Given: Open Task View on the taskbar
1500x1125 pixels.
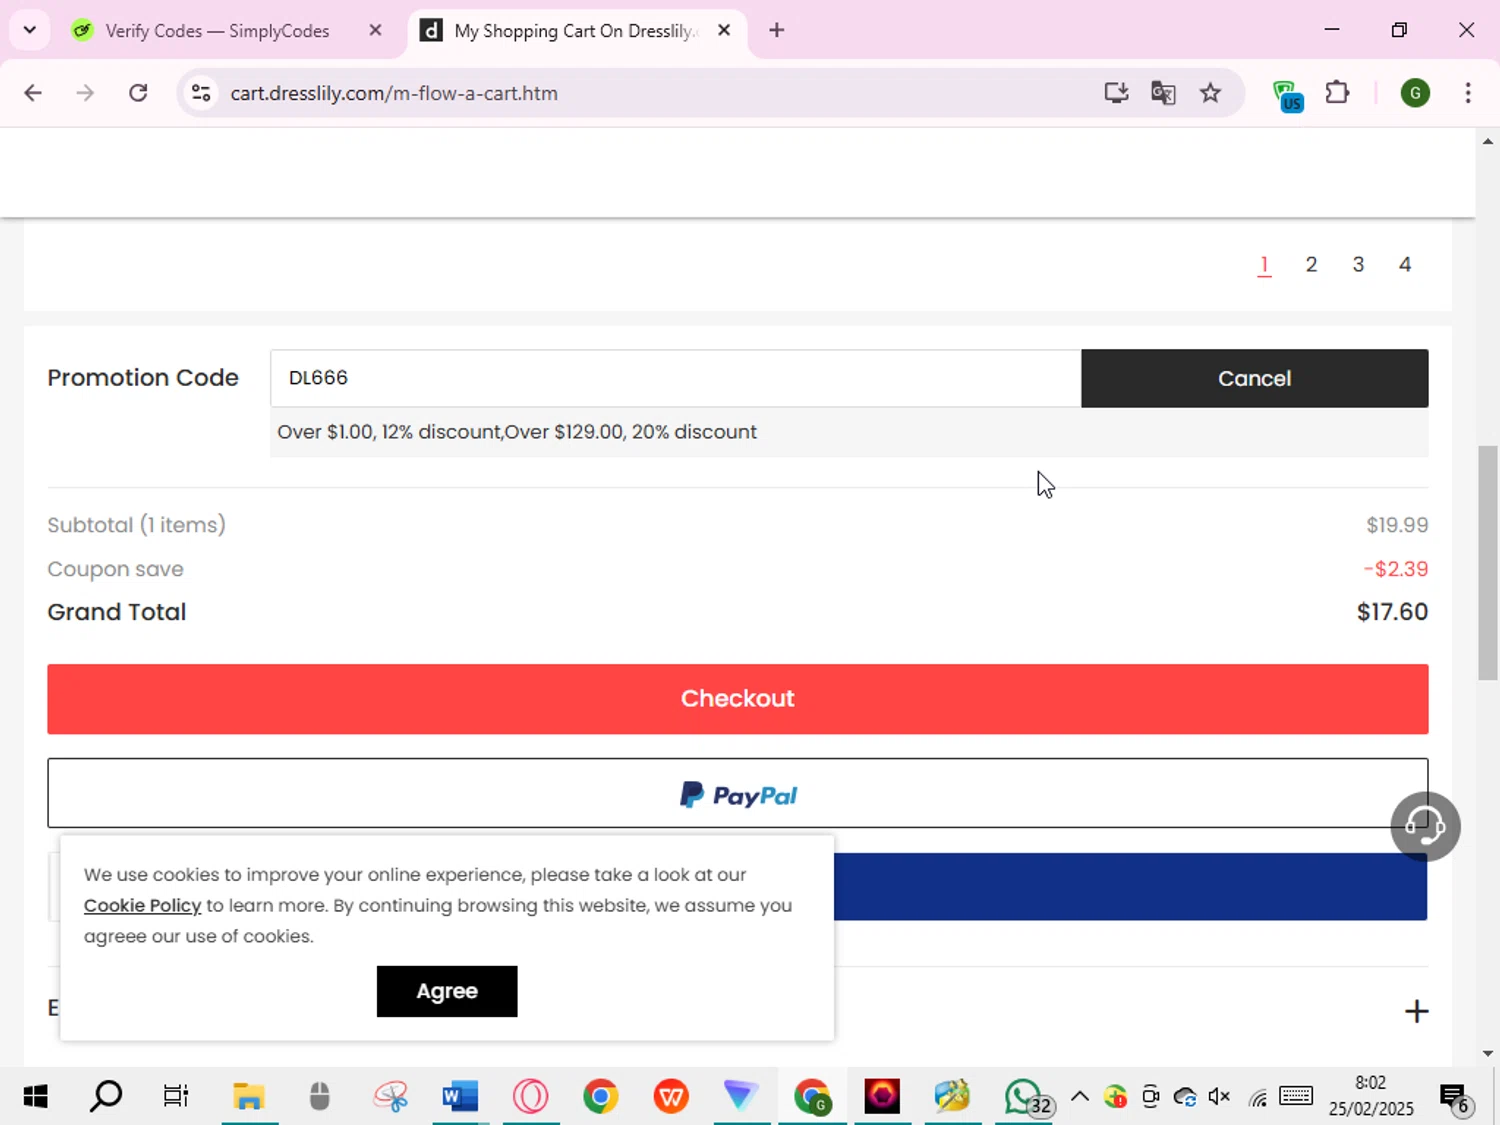Looking at the screenshot, I should point(176,1097).
